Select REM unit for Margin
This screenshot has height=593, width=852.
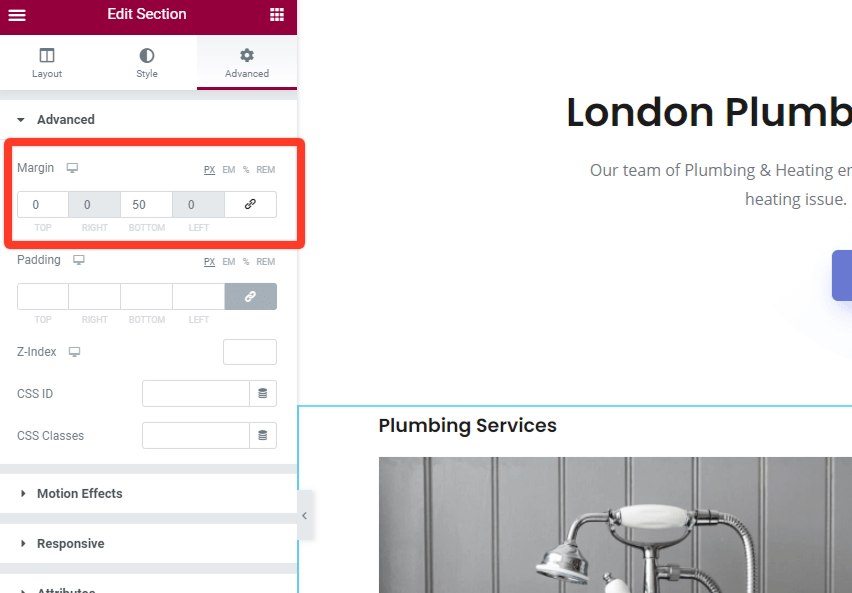[x=266, y=170]
